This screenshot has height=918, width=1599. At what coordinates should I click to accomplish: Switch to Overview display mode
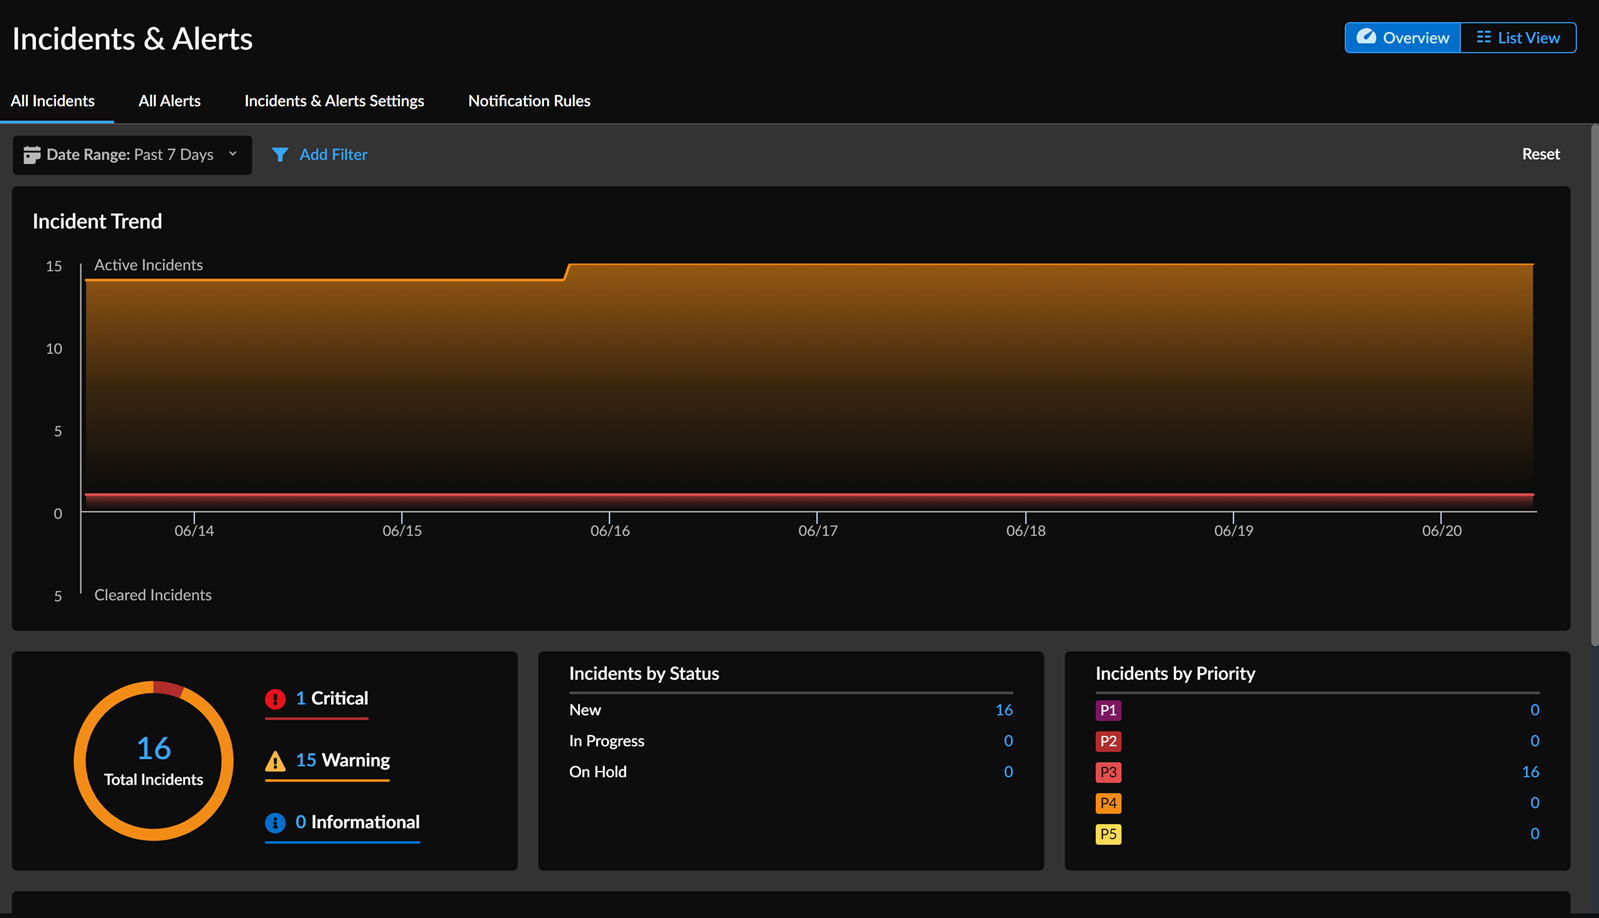tap(1402, 38)
